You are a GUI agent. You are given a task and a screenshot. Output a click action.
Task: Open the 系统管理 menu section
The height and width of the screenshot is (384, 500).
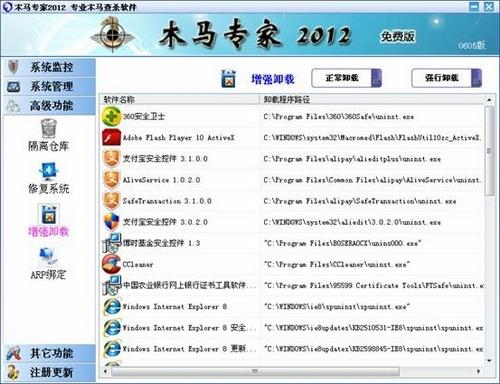tap(50, 87)
